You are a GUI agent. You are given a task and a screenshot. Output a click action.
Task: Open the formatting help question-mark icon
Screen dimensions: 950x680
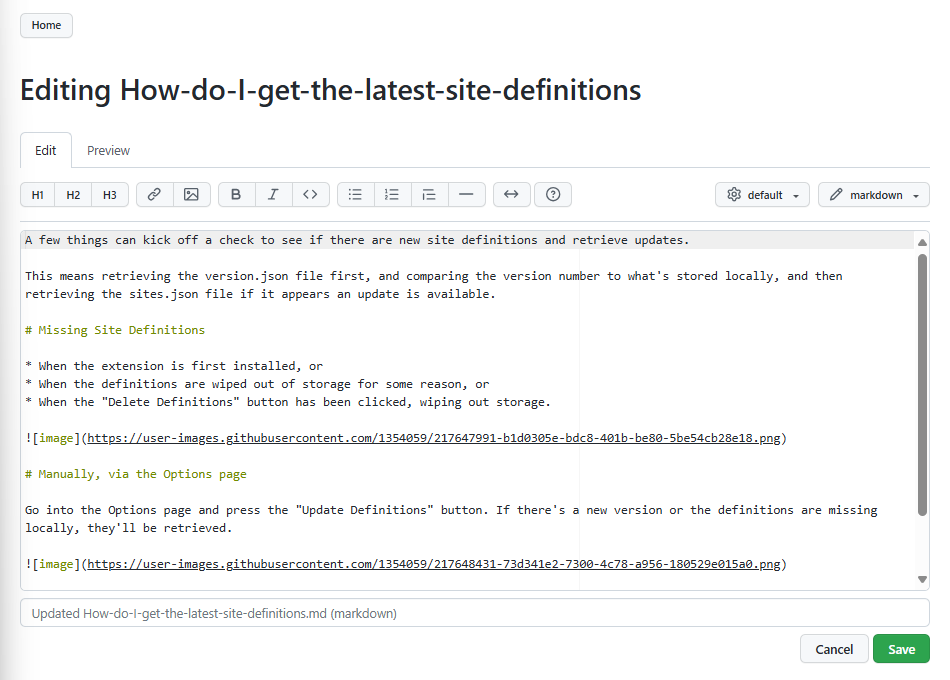pyautogui.click(x=553, y=195)
